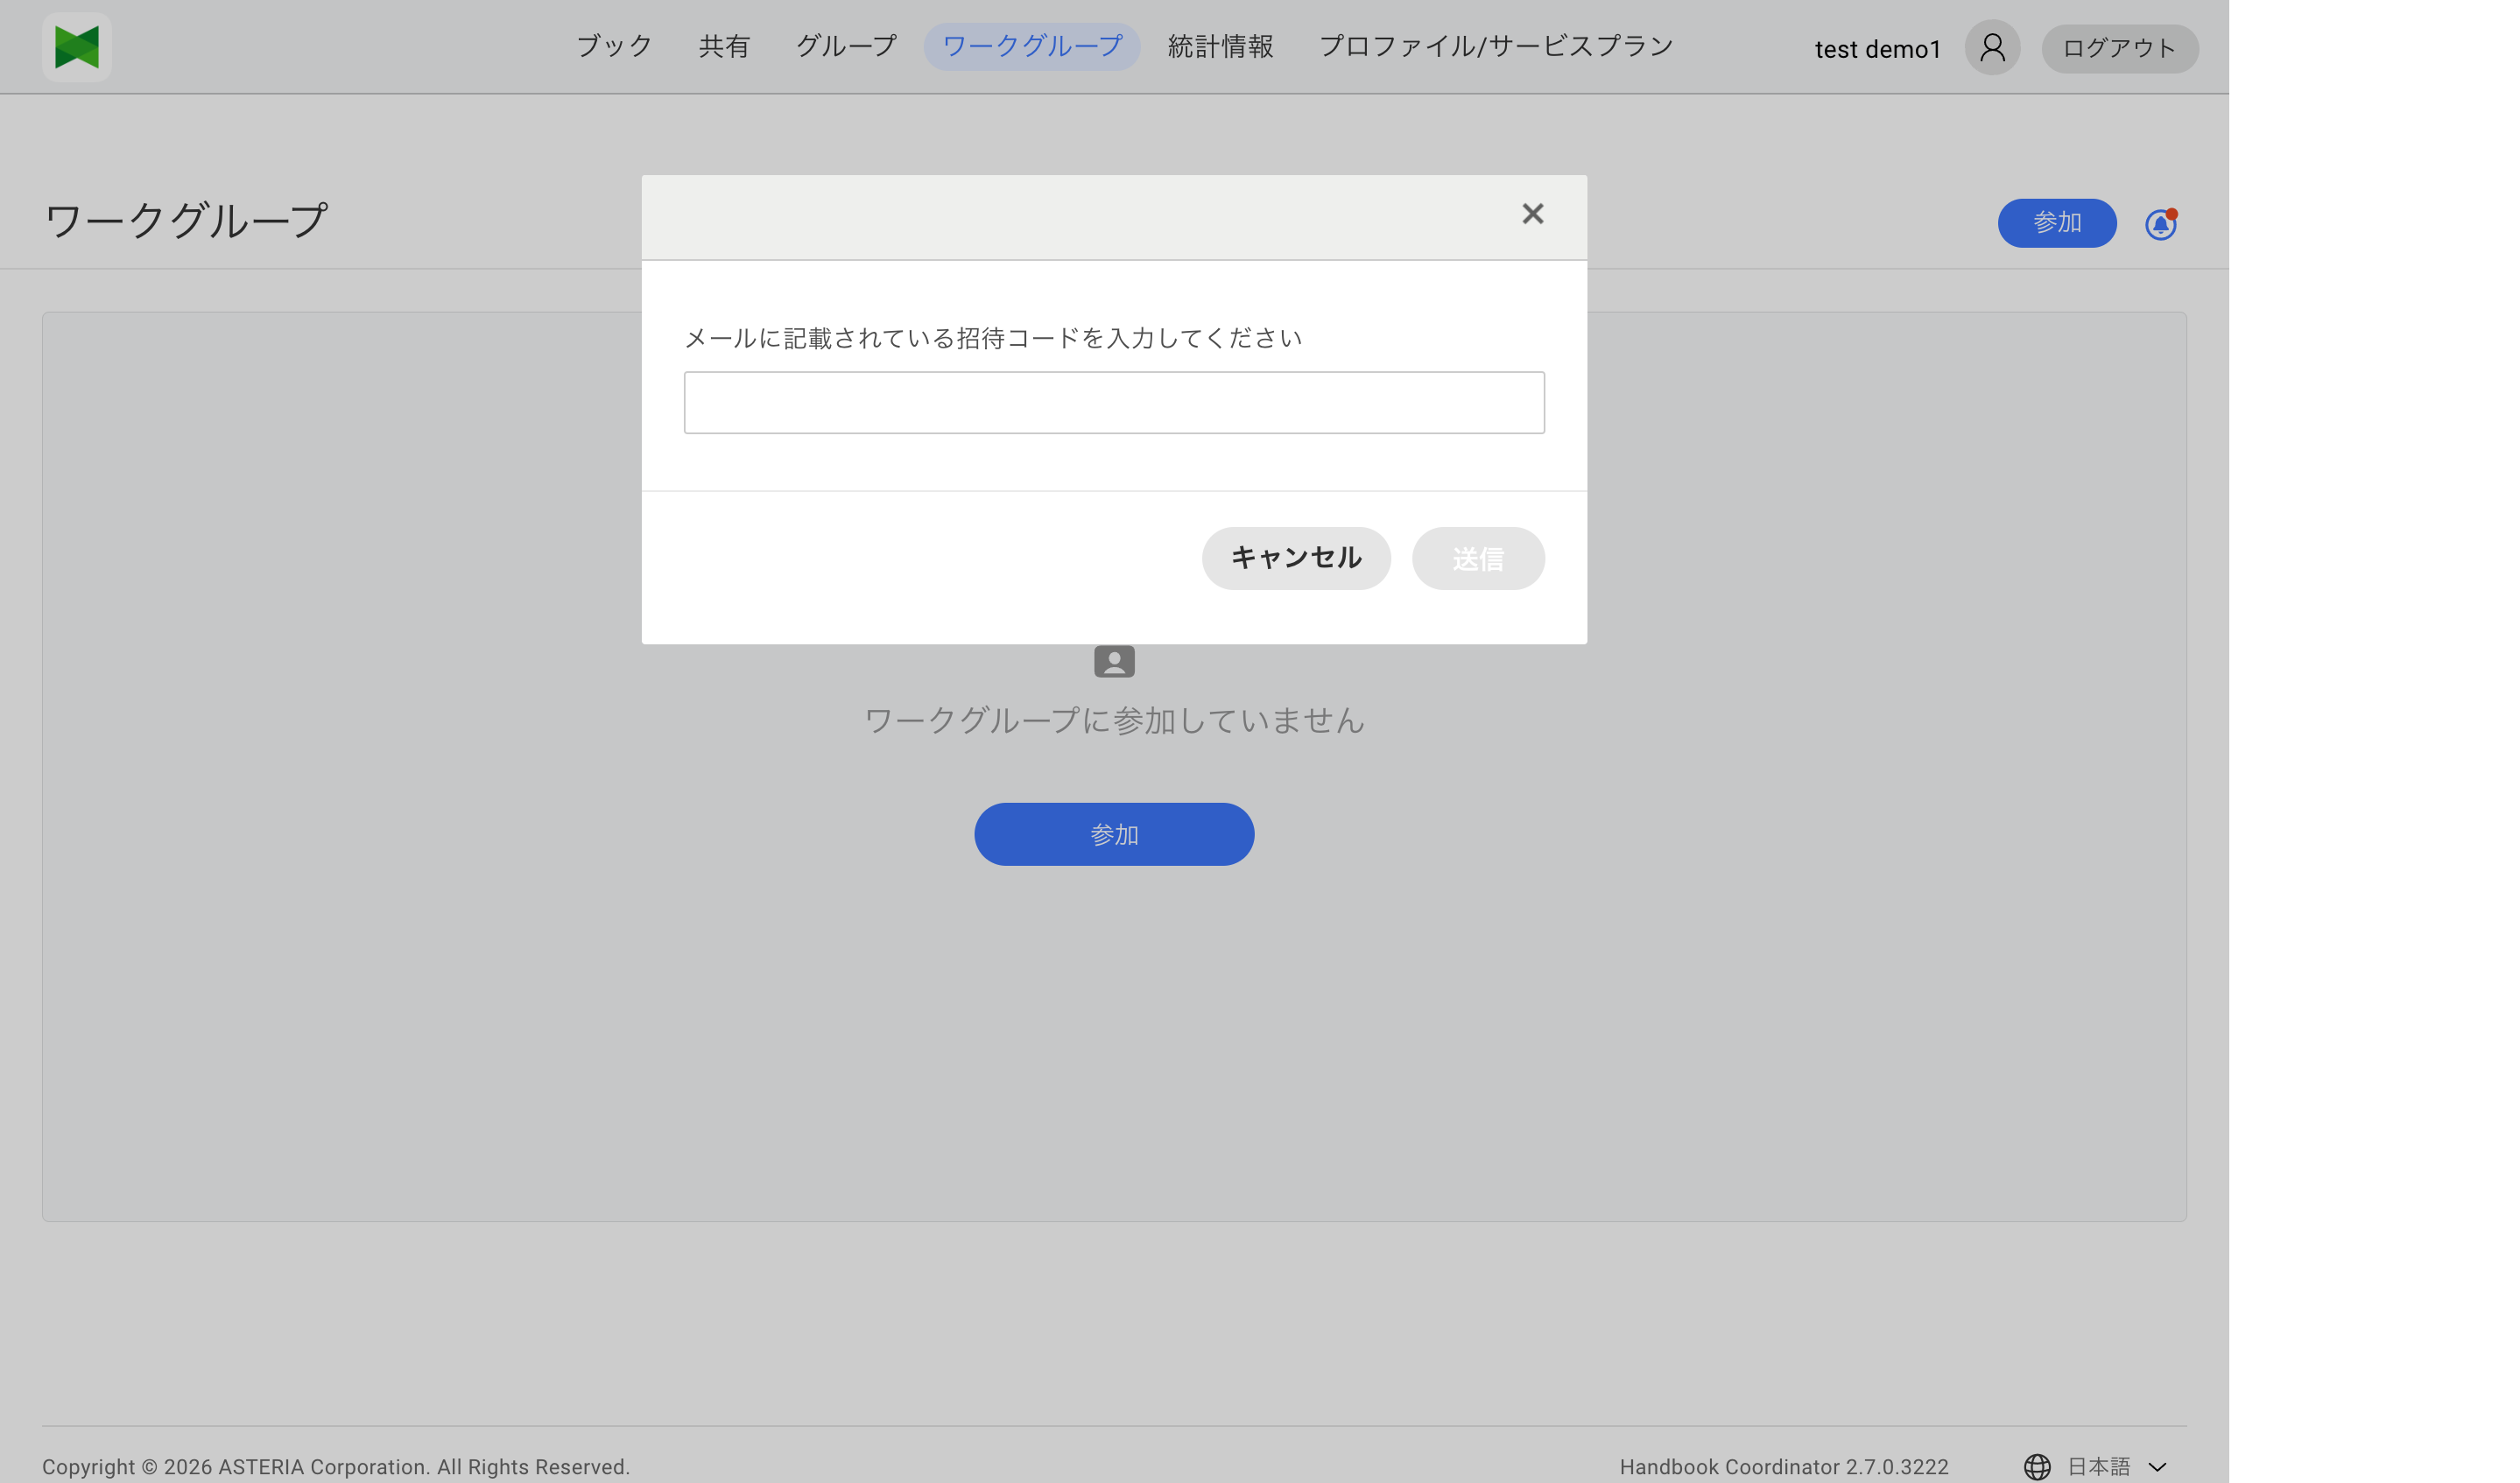Click the test demo1 username text
Screen dimensions: 2520x1483
[1877, 49]
